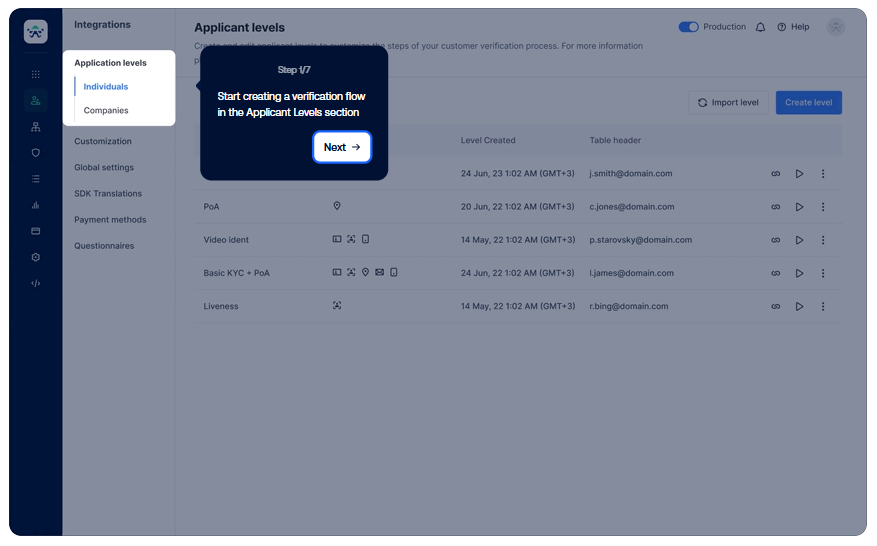Viewport: 877px width, 546px height.
Task: Open more options for Basic KYC + PoA
Action: coord(823,273)
